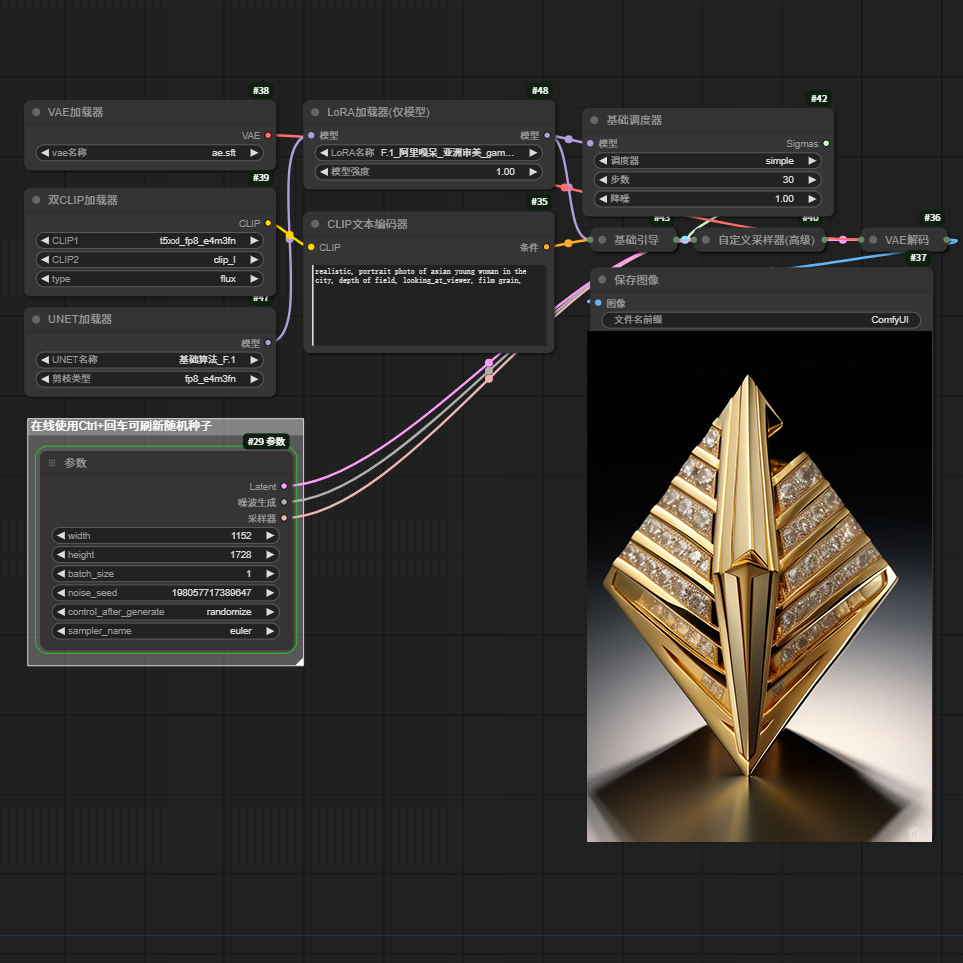The image size is (963, 963).
Task: Click the #29 参数 badge
Action: pos(266,442)
